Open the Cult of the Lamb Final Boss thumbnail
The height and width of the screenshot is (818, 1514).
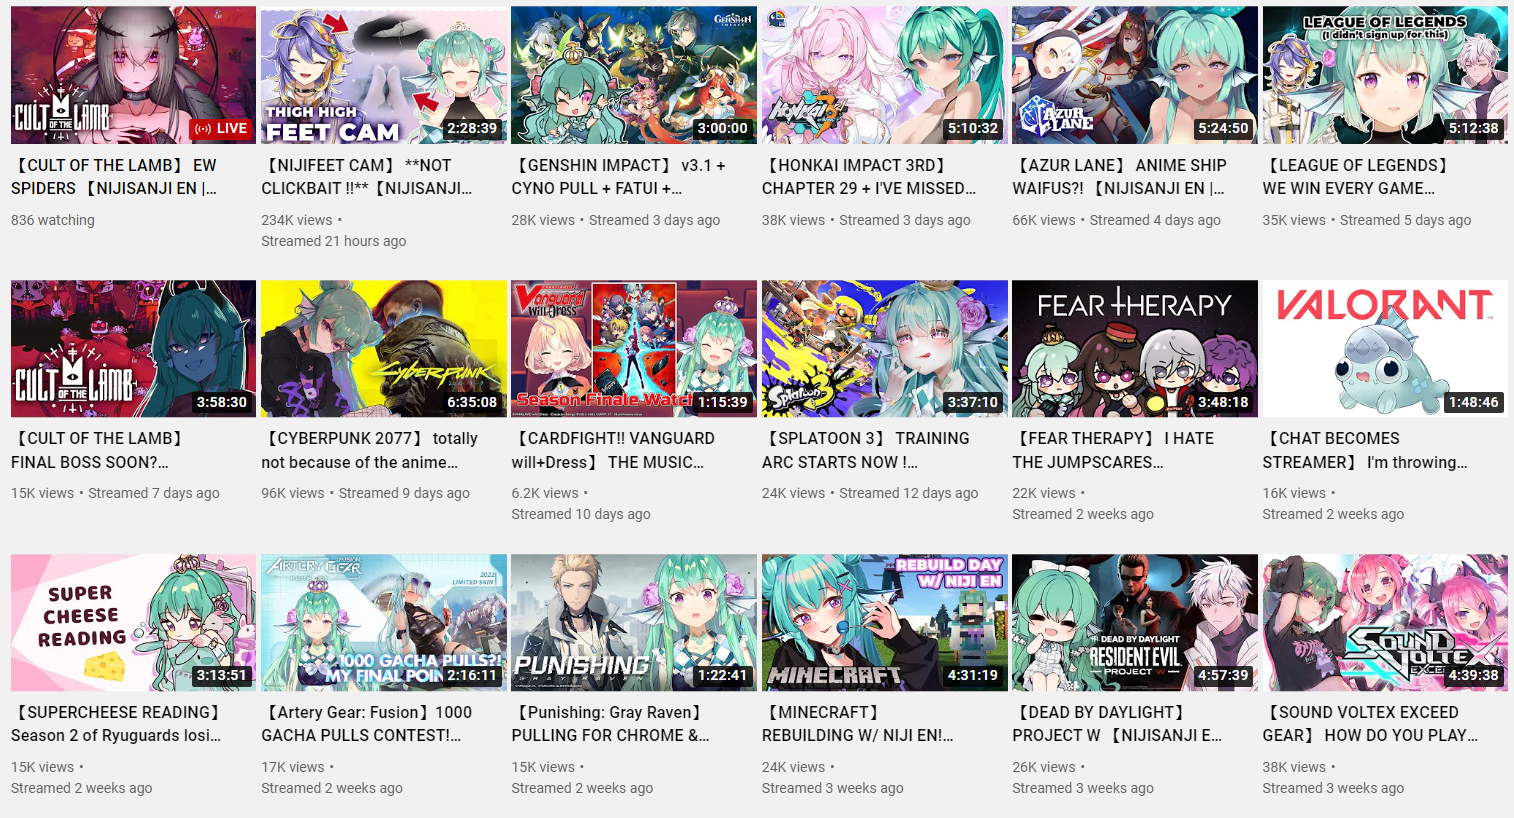pos(133,348)
